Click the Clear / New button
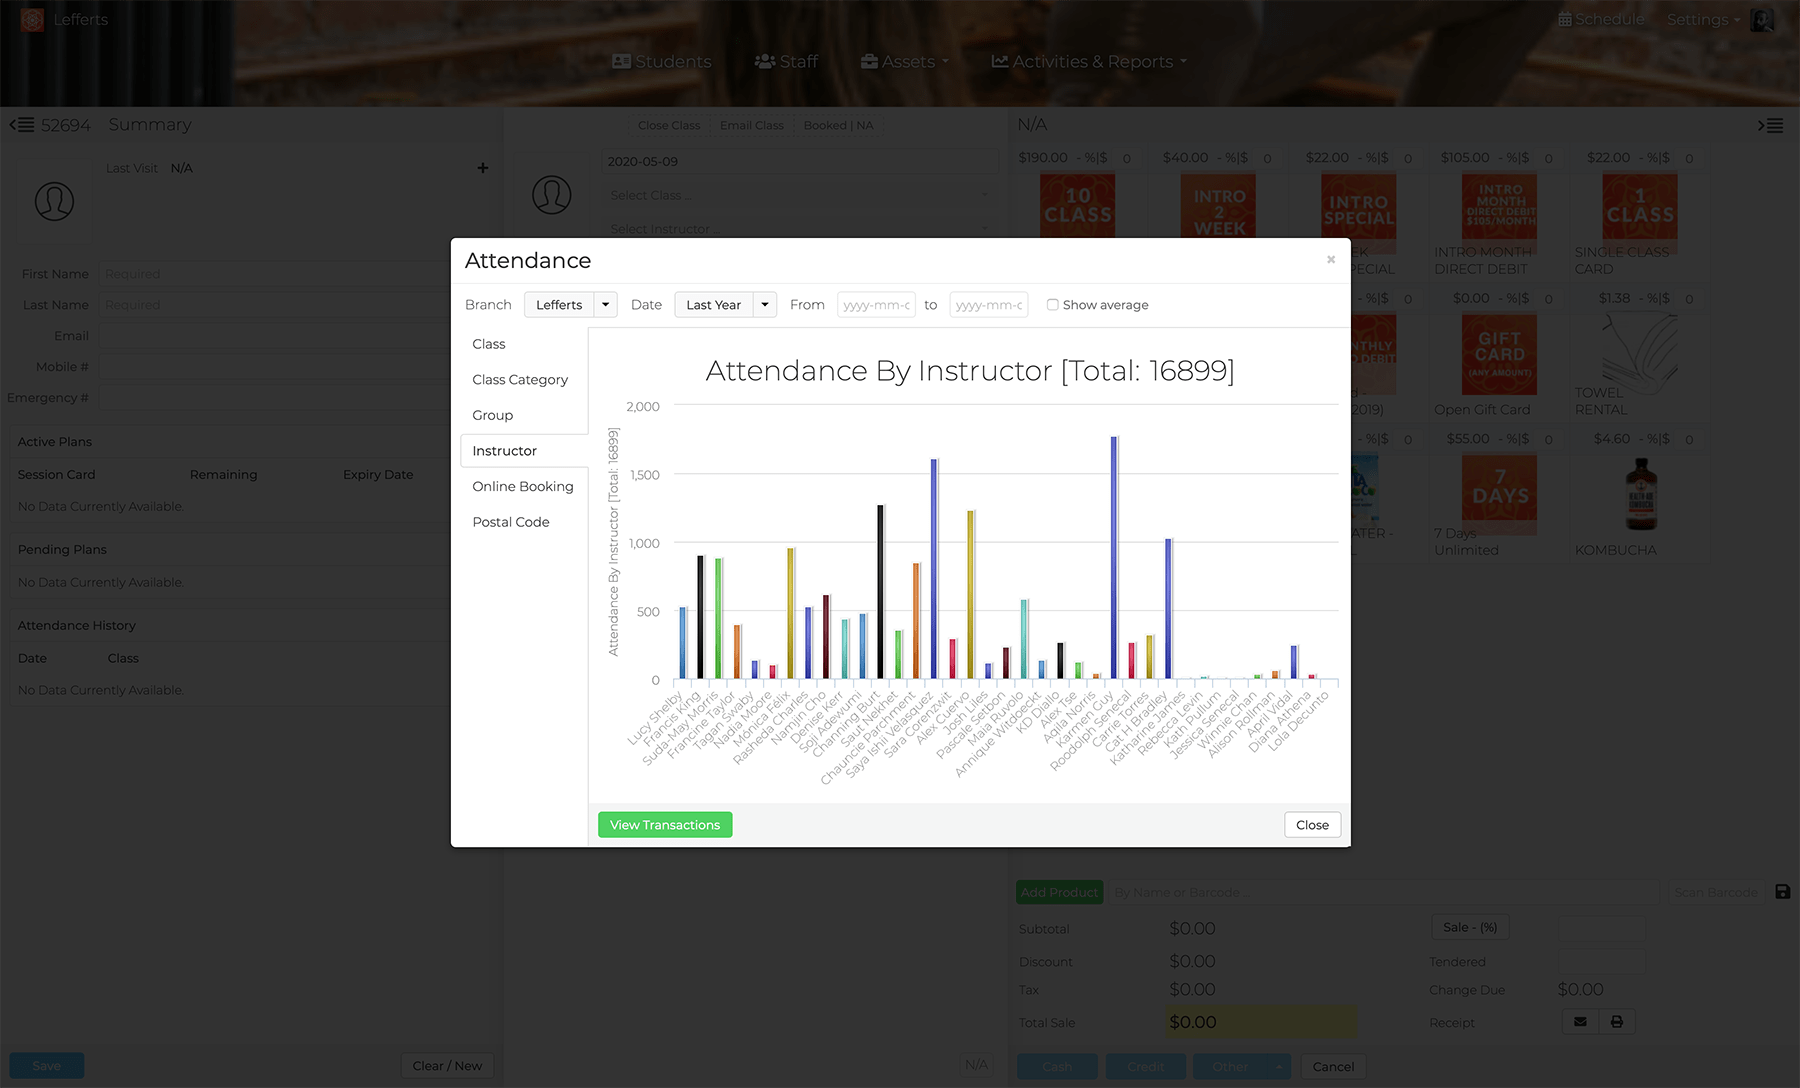The width and height of the screenshot is (1800, 1088). (x=447, y=1065)
